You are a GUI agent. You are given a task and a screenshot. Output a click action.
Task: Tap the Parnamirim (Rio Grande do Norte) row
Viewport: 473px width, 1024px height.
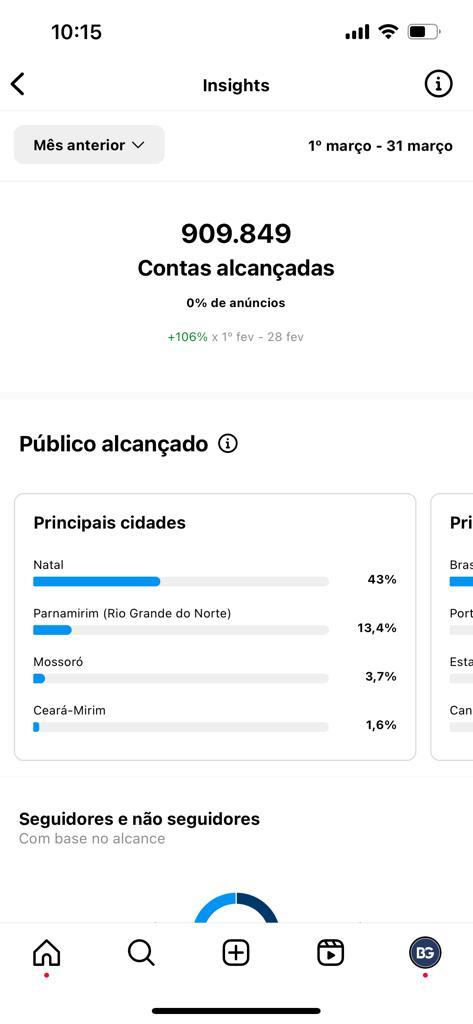[x=215, y=620]
